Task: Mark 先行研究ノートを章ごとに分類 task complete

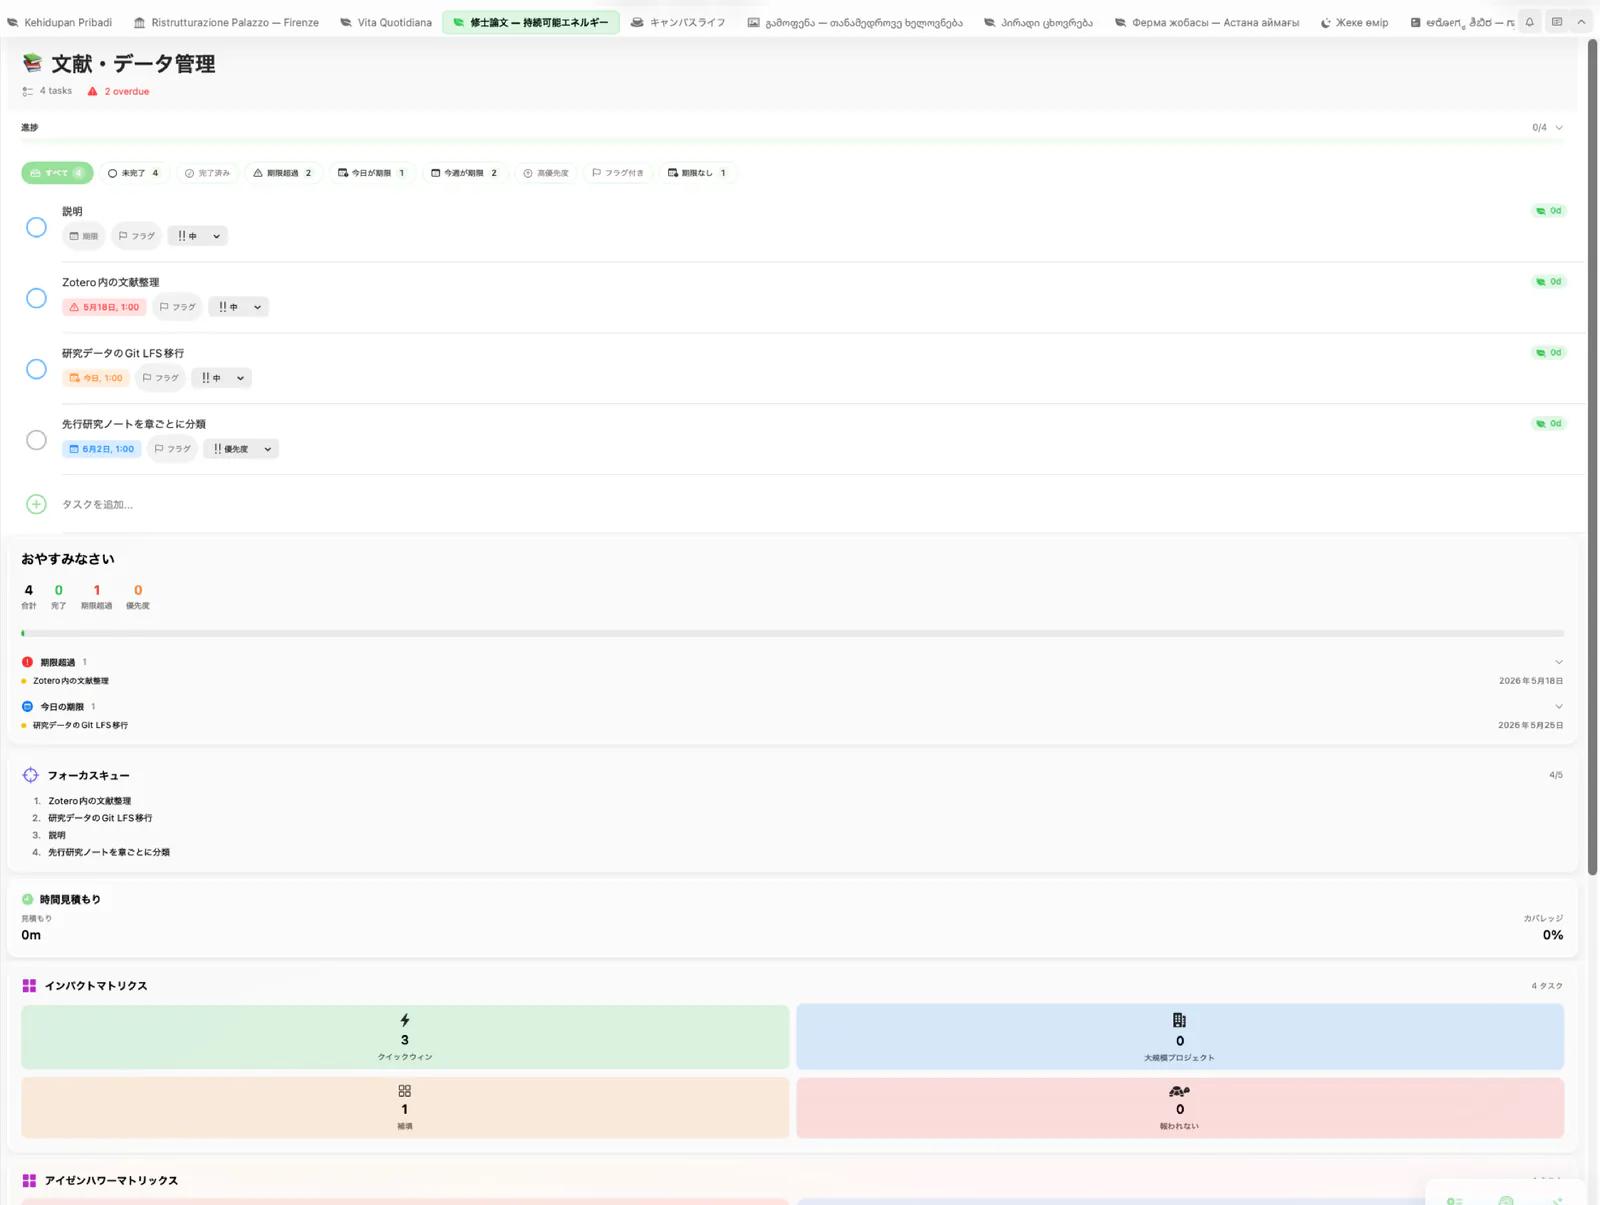Action: tap(36, 440)
